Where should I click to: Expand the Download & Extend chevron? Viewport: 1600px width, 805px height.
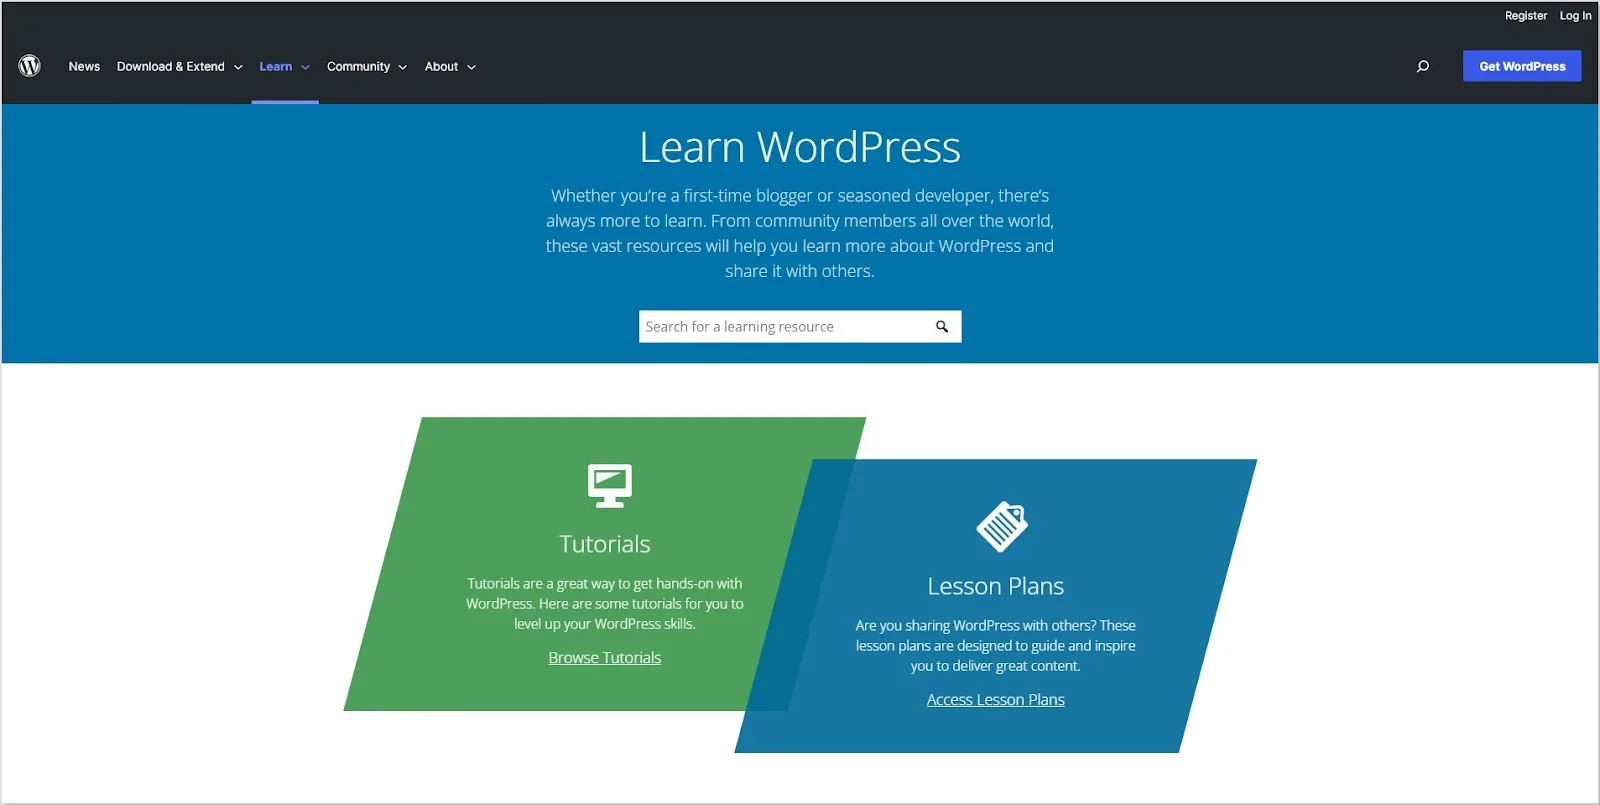238,68
